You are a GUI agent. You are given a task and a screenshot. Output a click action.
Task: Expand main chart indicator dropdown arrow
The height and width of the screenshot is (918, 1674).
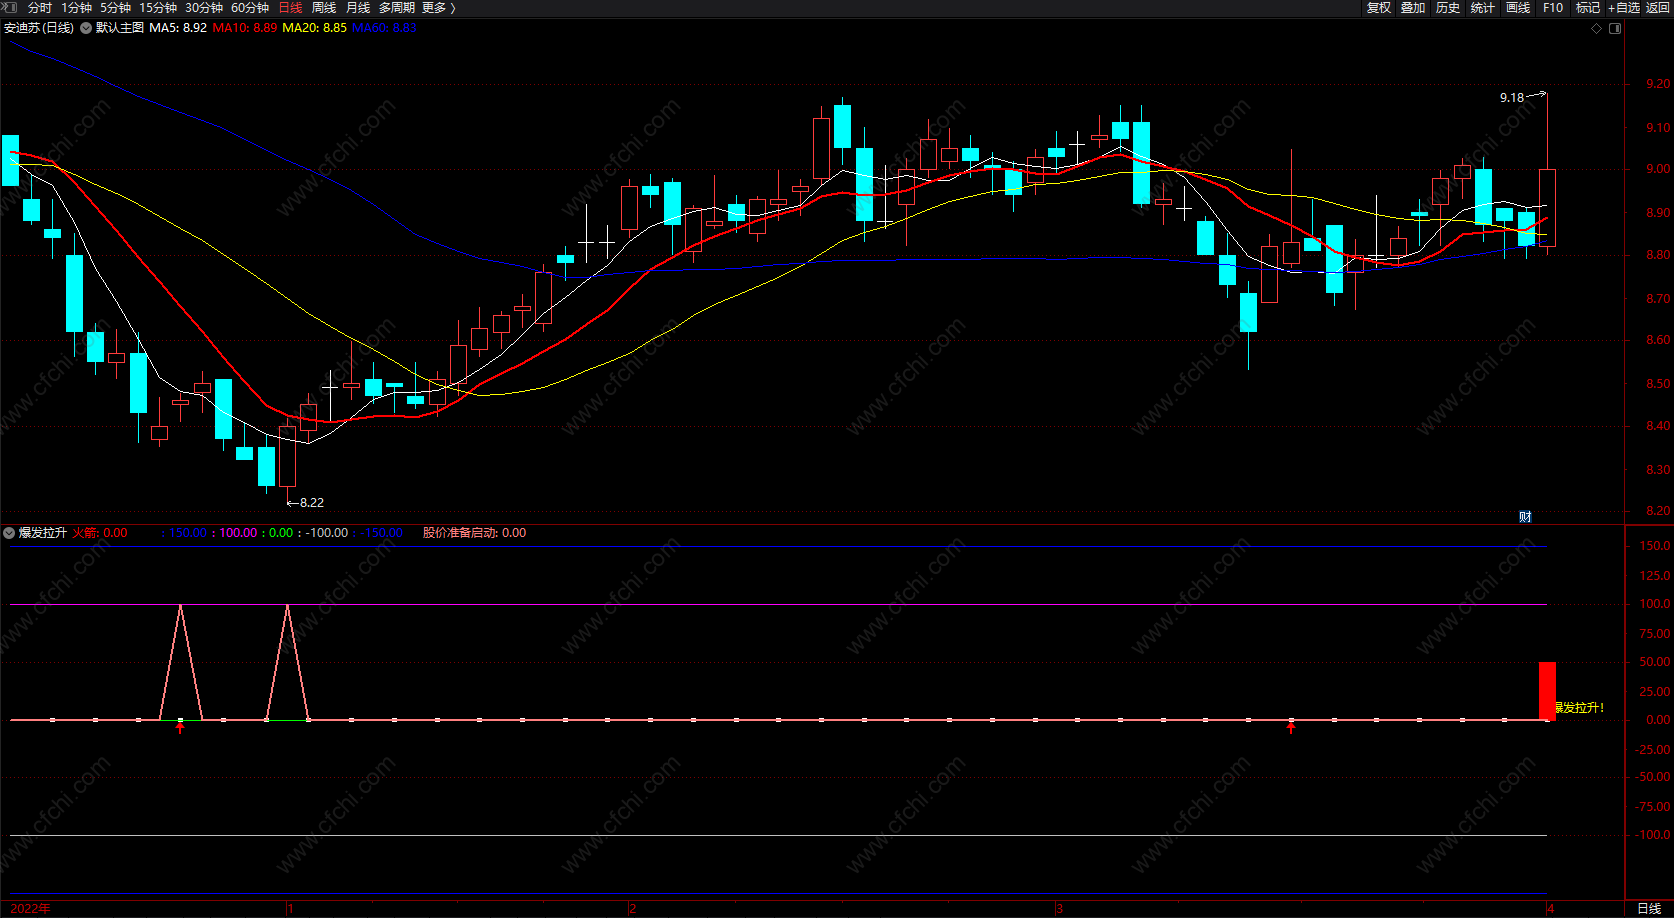coord(86,28)
